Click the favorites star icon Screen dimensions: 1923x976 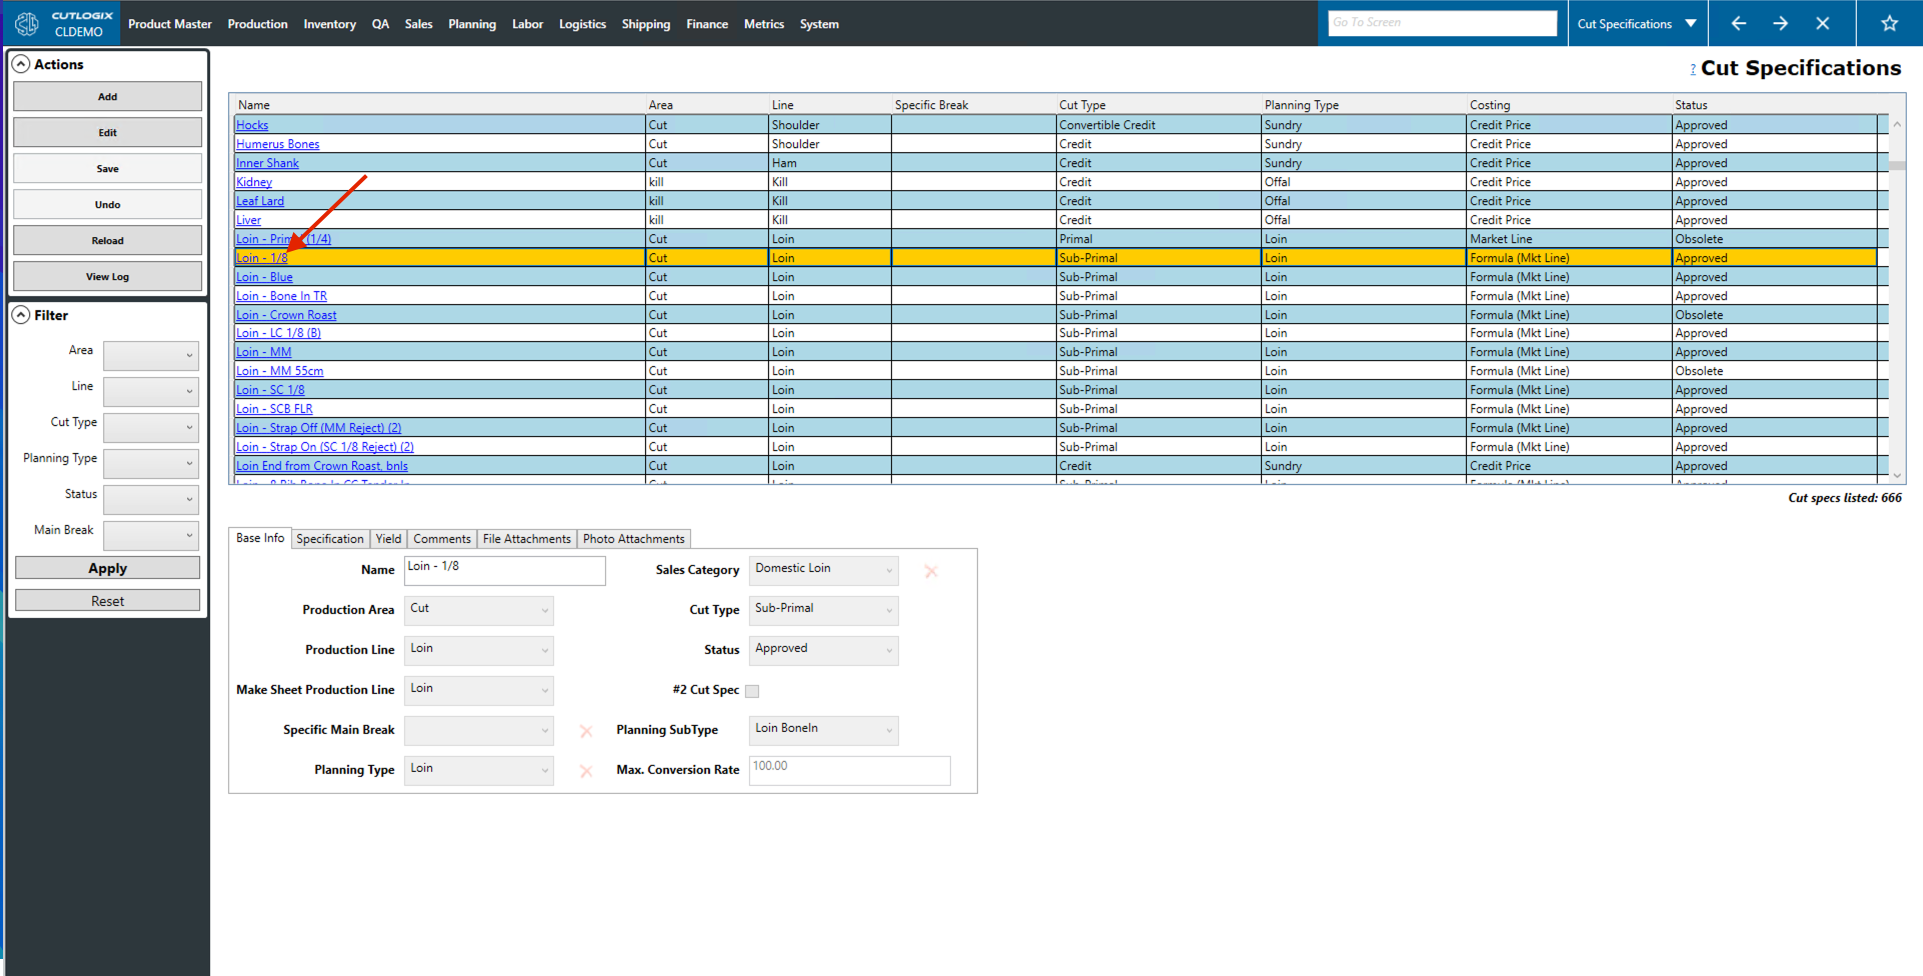coord(1889,23)
